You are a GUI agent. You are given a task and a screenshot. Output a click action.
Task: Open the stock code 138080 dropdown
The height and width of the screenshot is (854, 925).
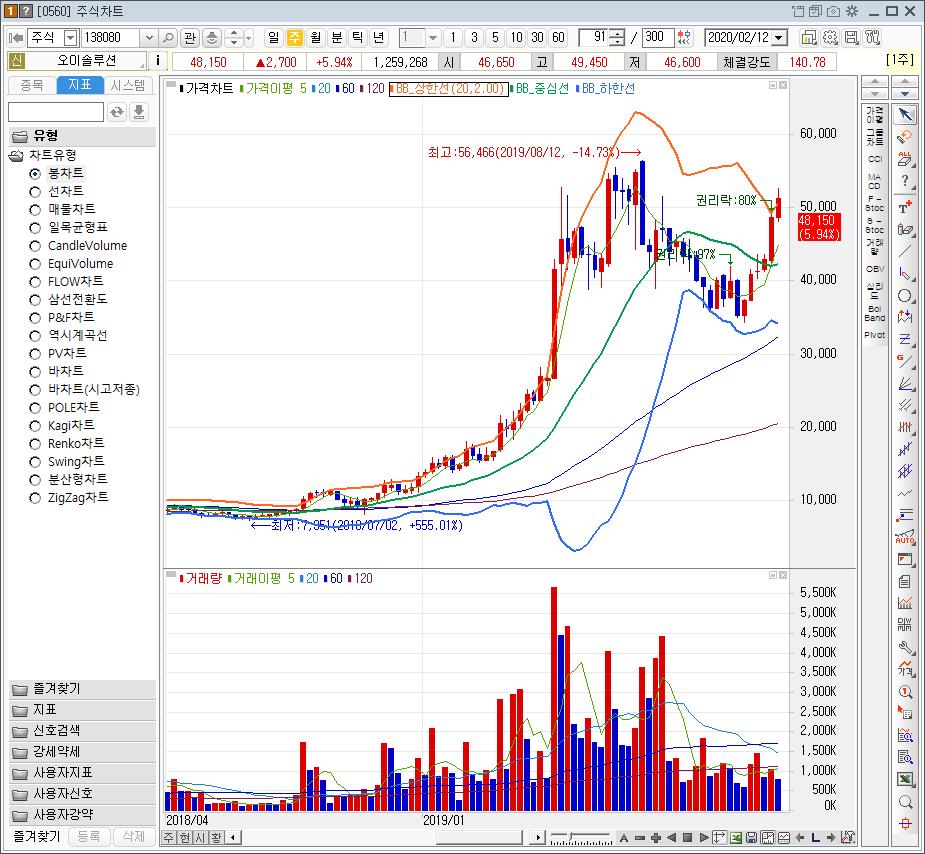tap(149, 38)
